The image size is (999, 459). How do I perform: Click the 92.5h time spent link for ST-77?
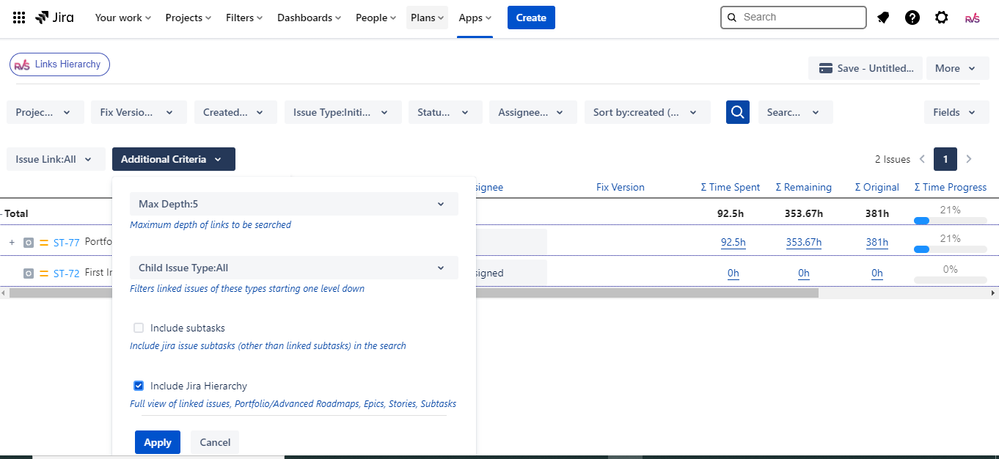[733, 242]
